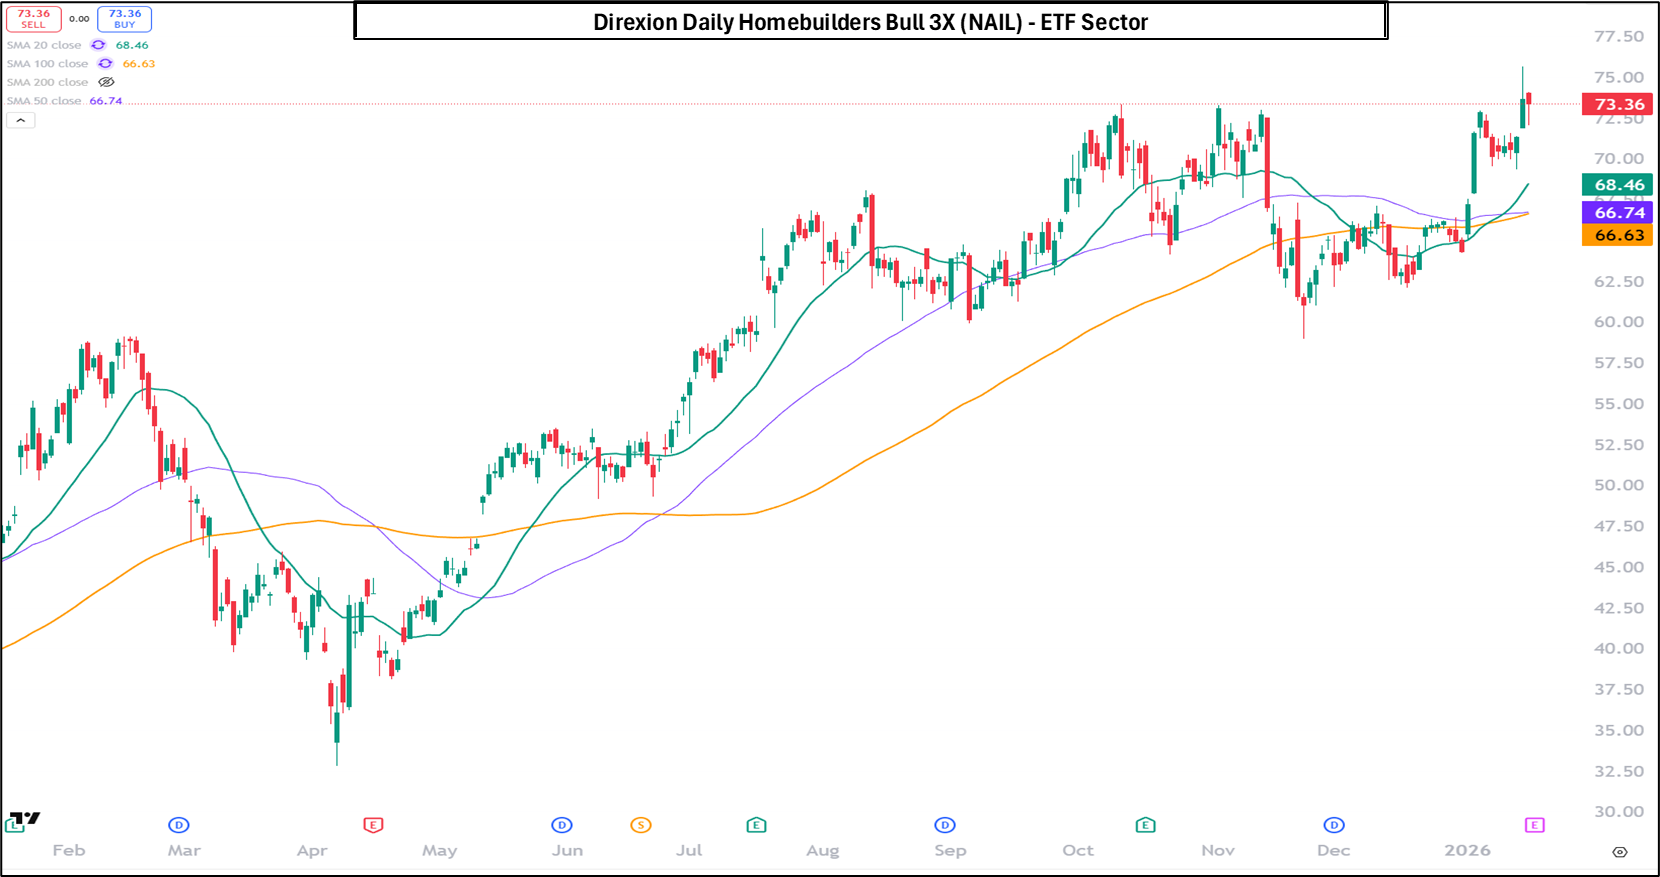
Task: Click the BUY 73.36 button
Action: [124, 19]
